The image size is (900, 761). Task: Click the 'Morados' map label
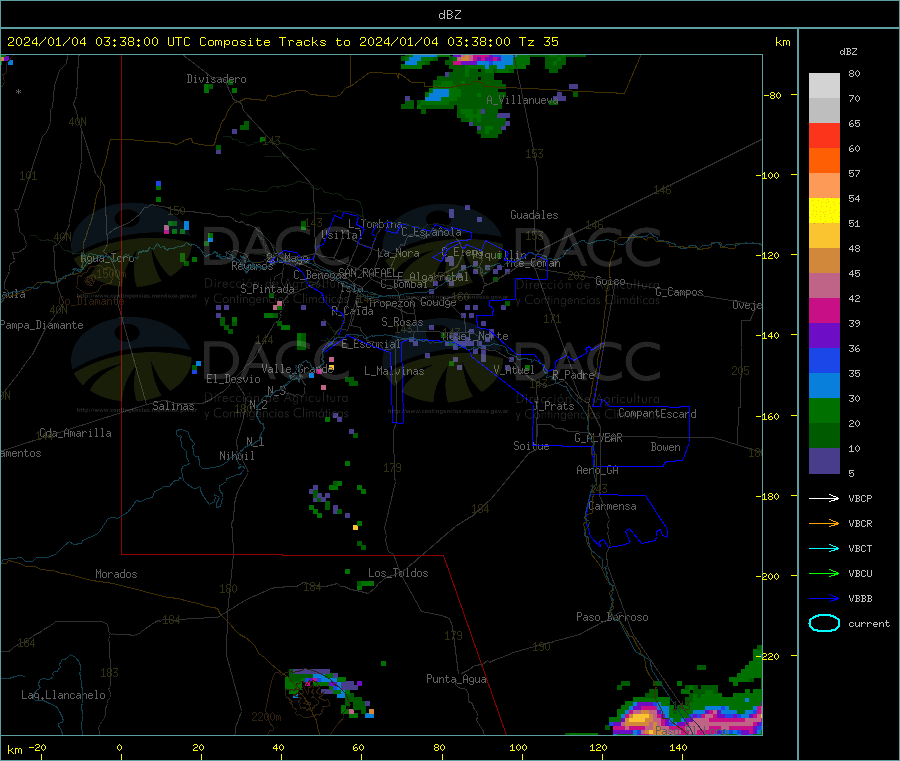[x=116, y=574]
